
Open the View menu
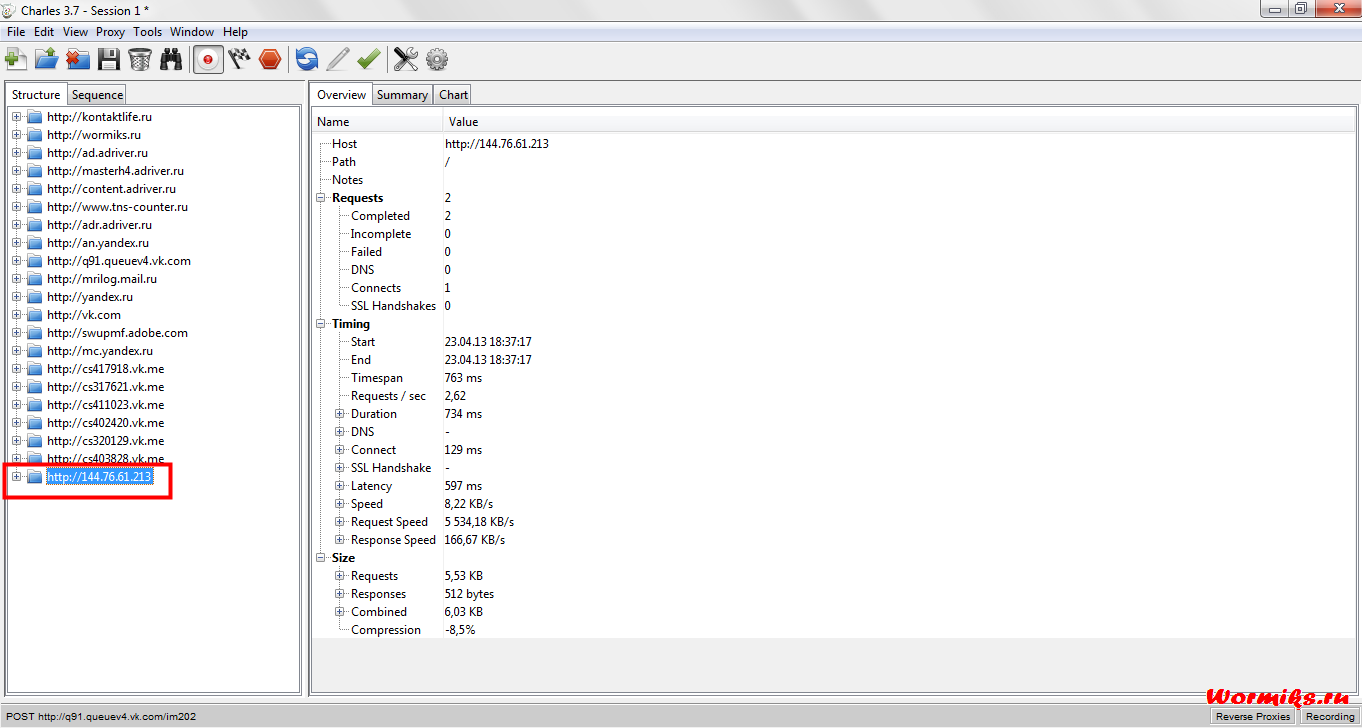75,32
